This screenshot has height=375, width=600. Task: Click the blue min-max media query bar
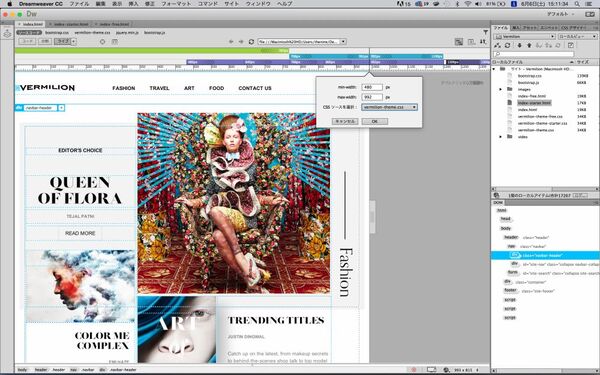[x=366, y=56]
